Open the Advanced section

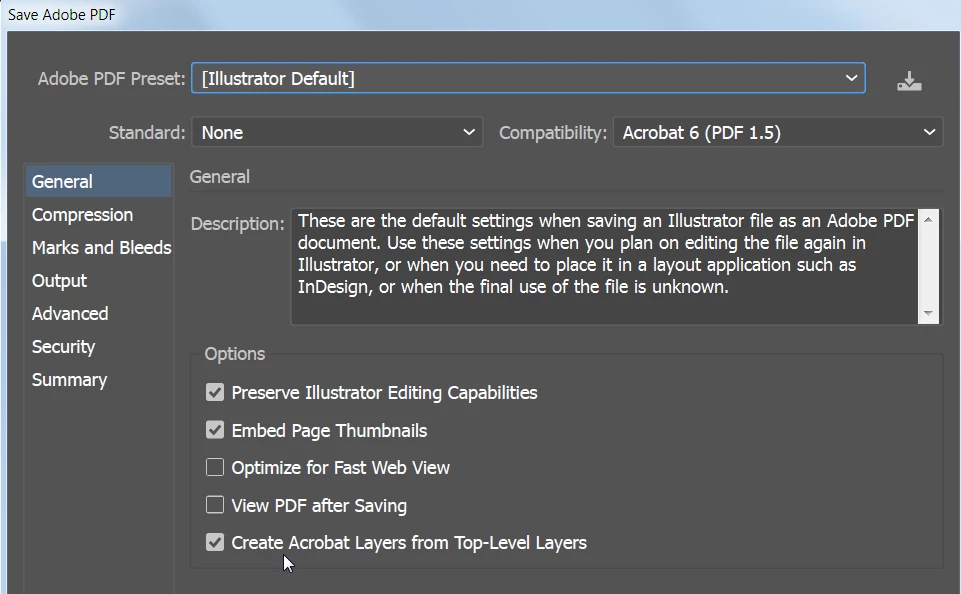[70, 314]
